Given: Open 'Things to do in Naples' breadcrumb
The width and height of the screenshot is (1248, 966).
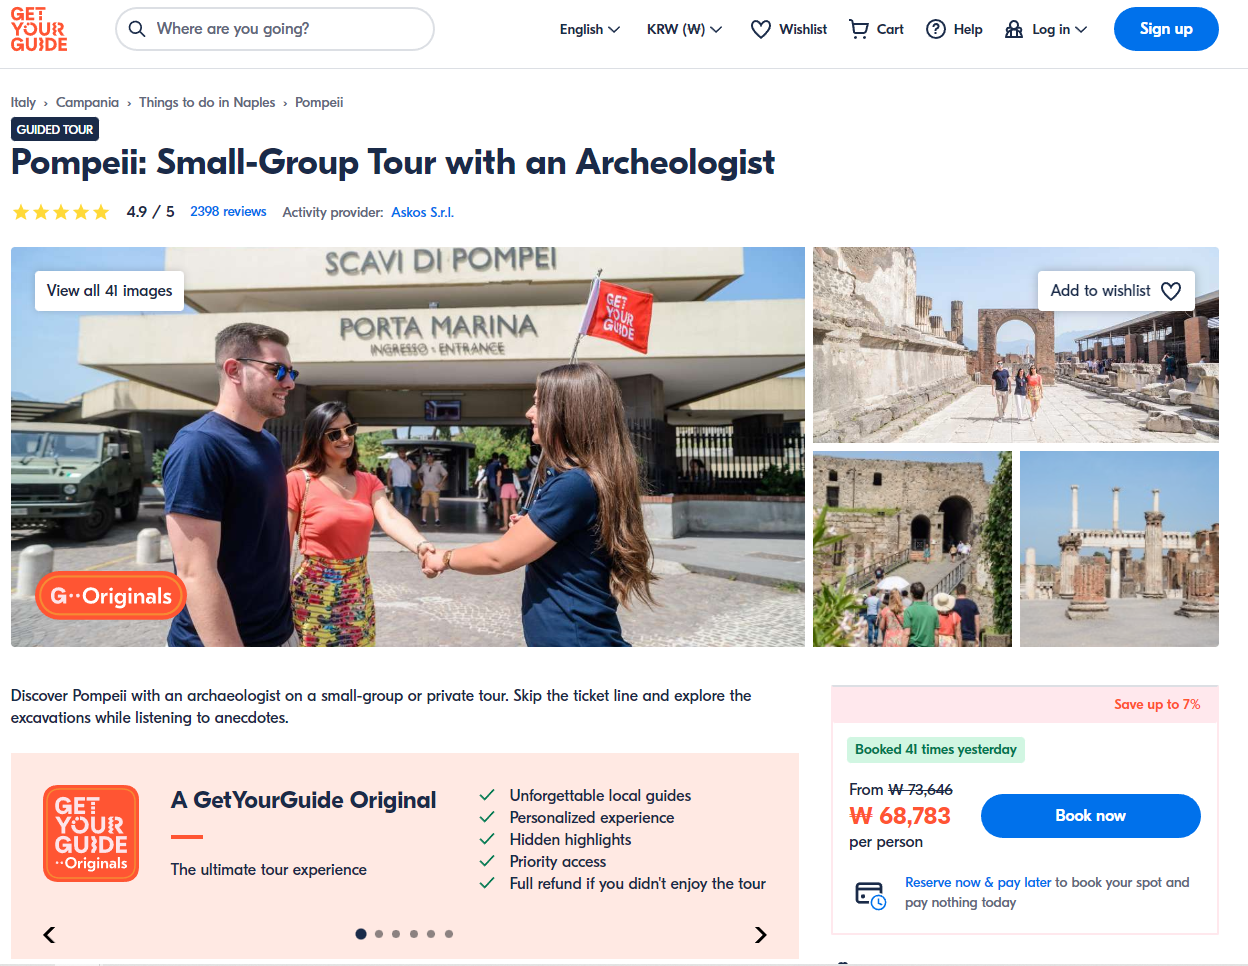Looking at the screenshot, I should (x=207, y=102).
